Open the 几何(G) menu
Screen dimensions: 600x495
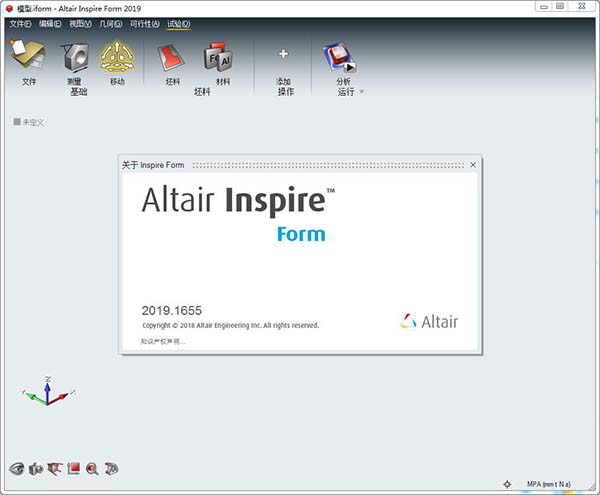tap(111, 24)
